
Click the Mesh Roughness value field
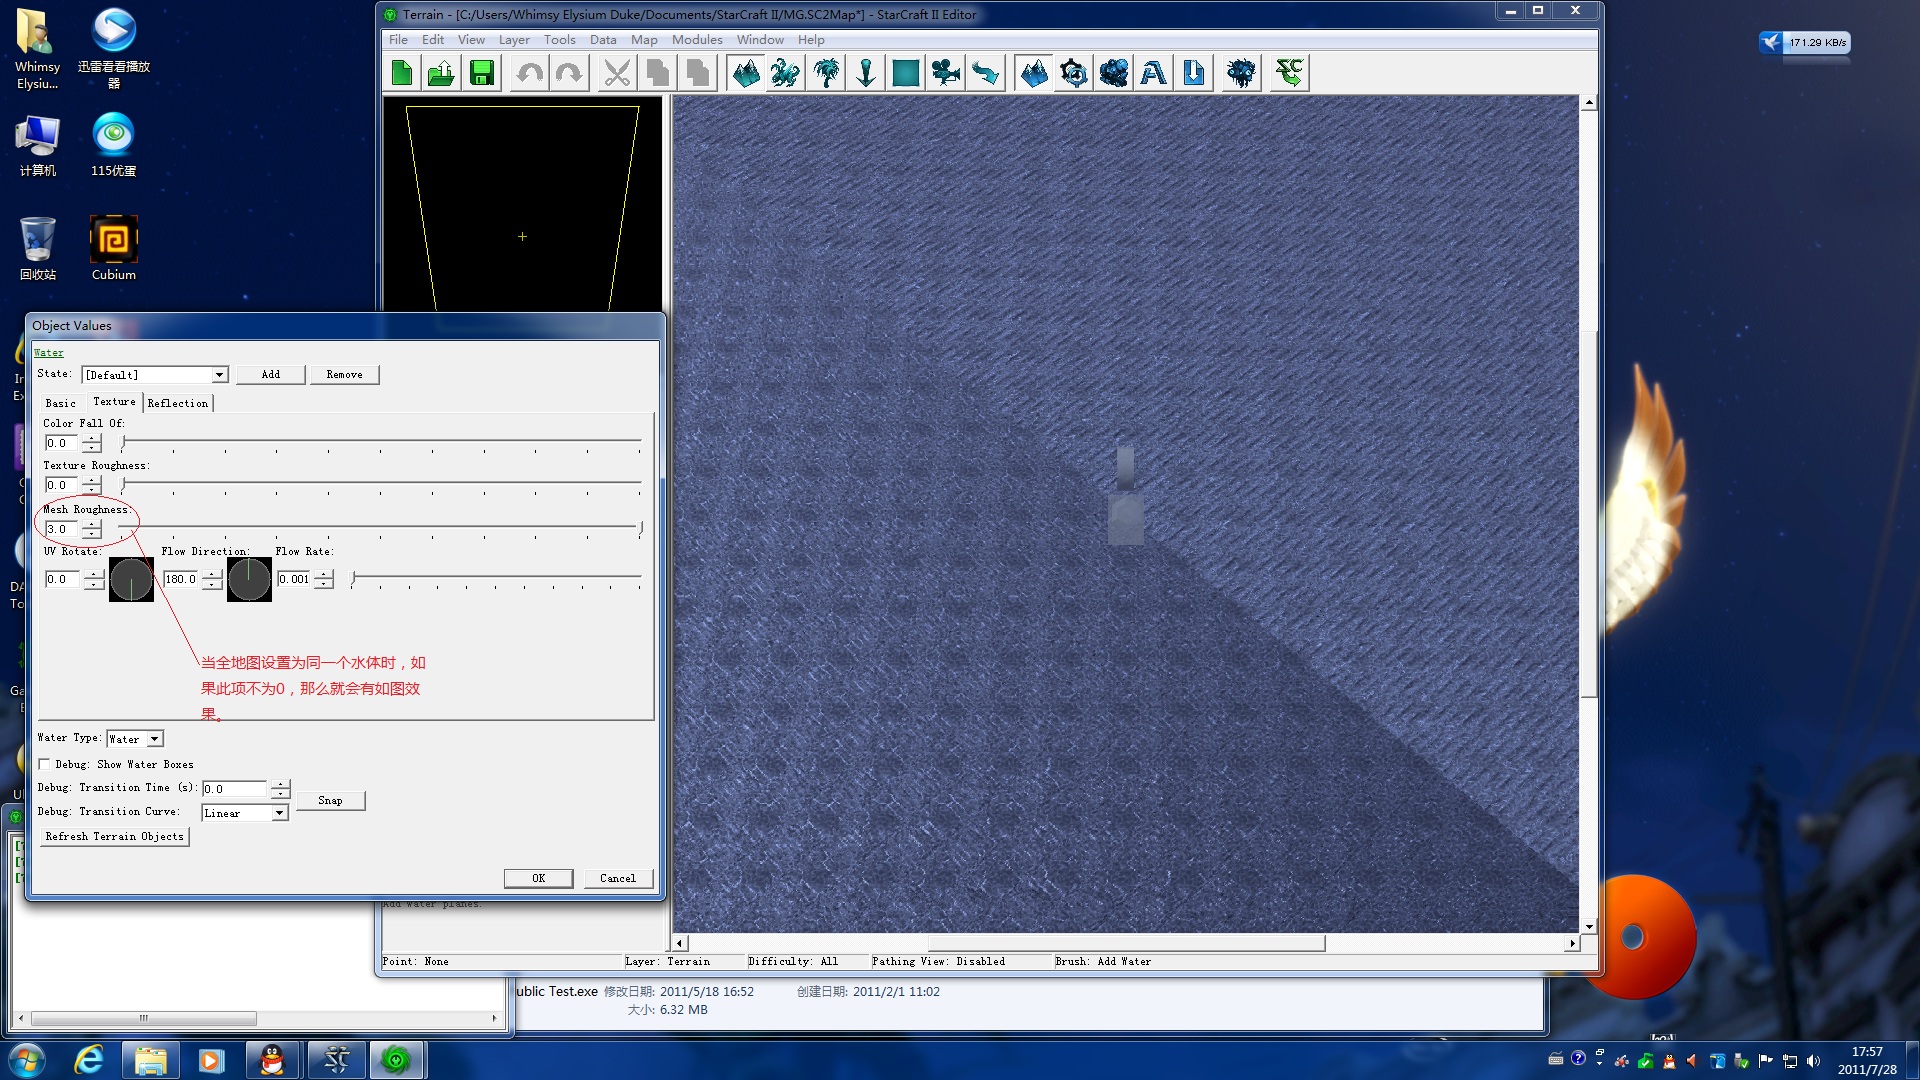62,529
